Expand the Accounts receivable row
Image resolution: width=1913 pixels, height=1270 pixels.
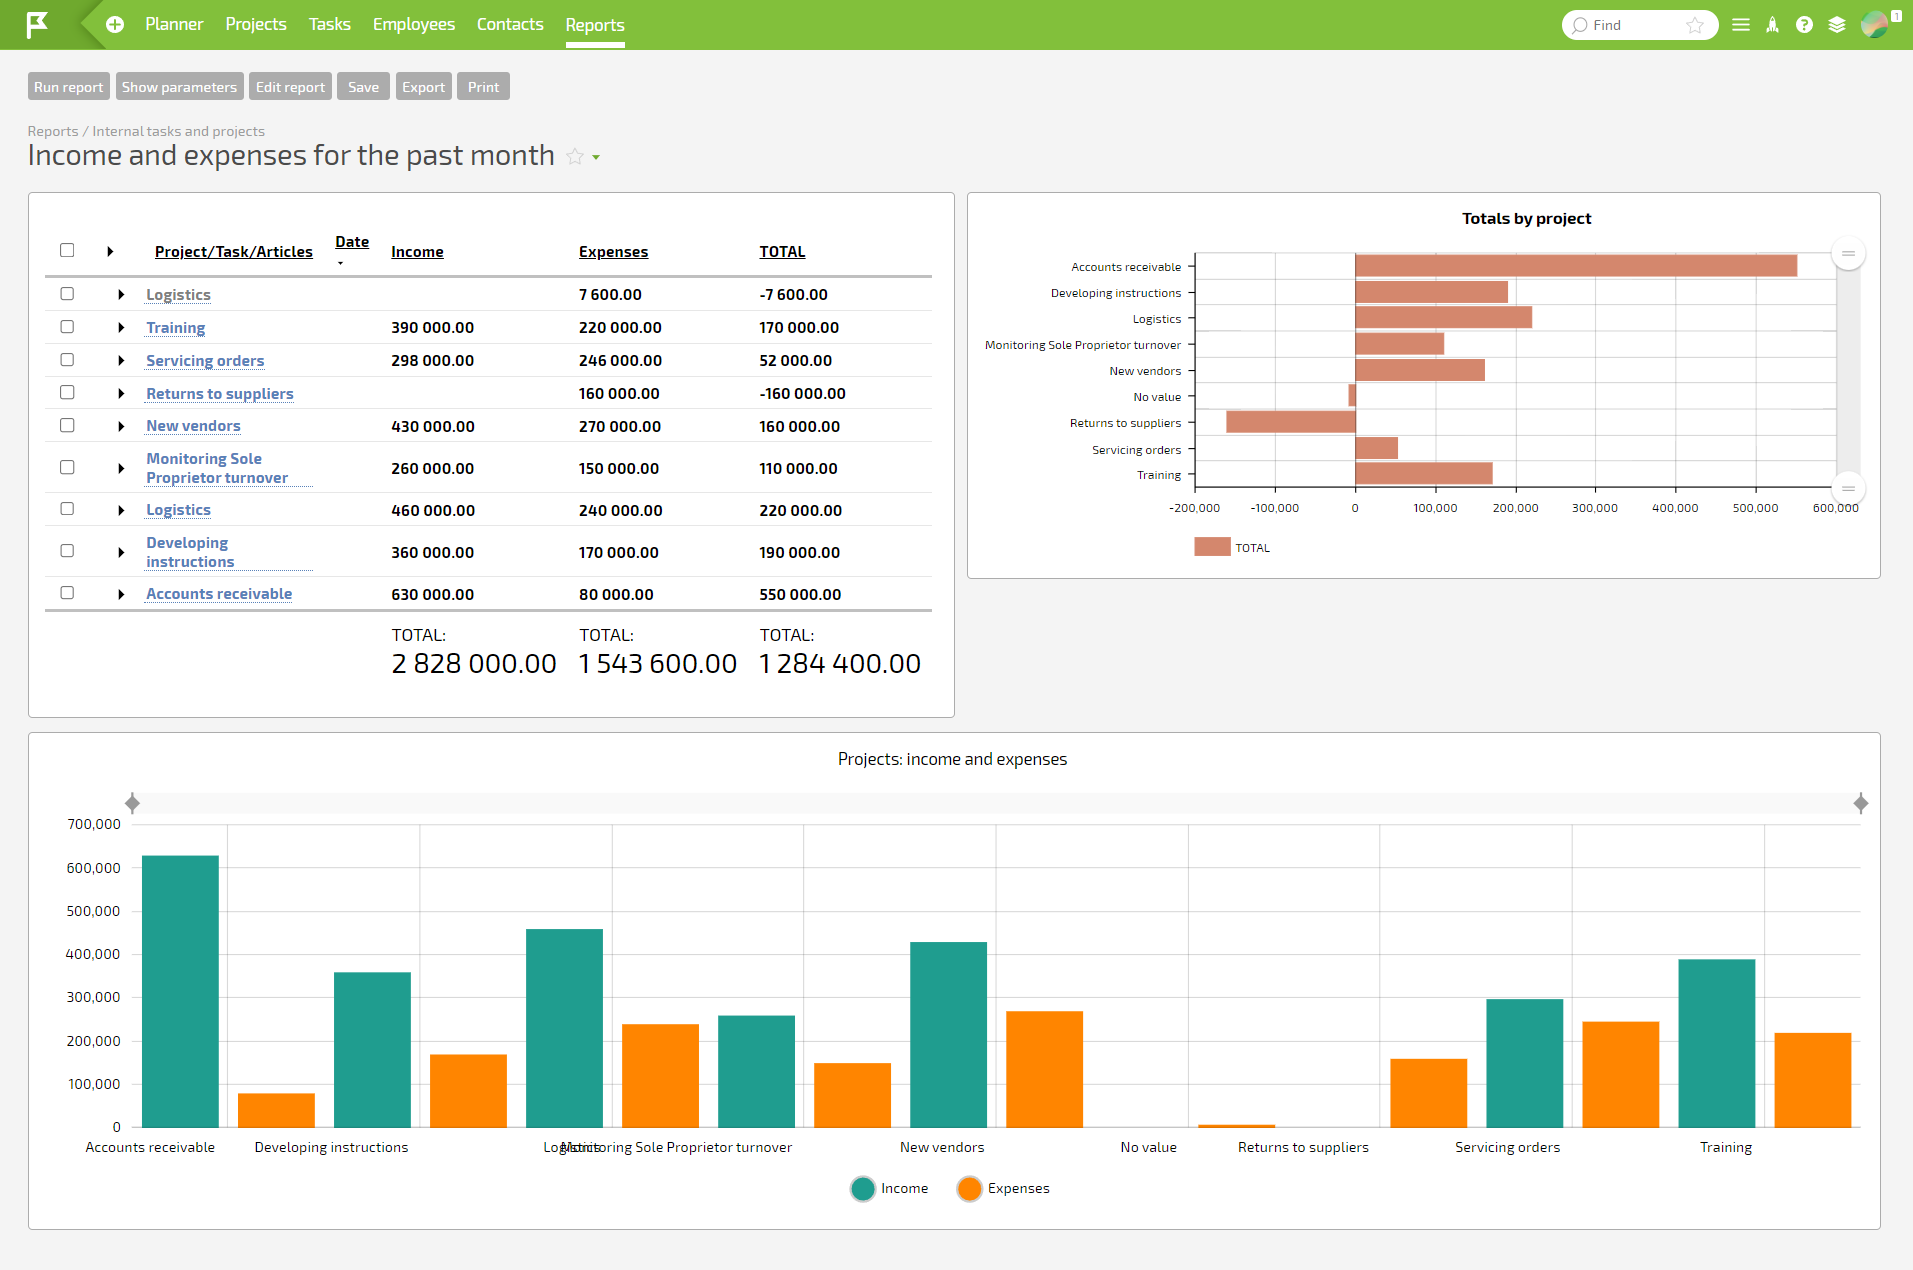[x=121, y=594]
